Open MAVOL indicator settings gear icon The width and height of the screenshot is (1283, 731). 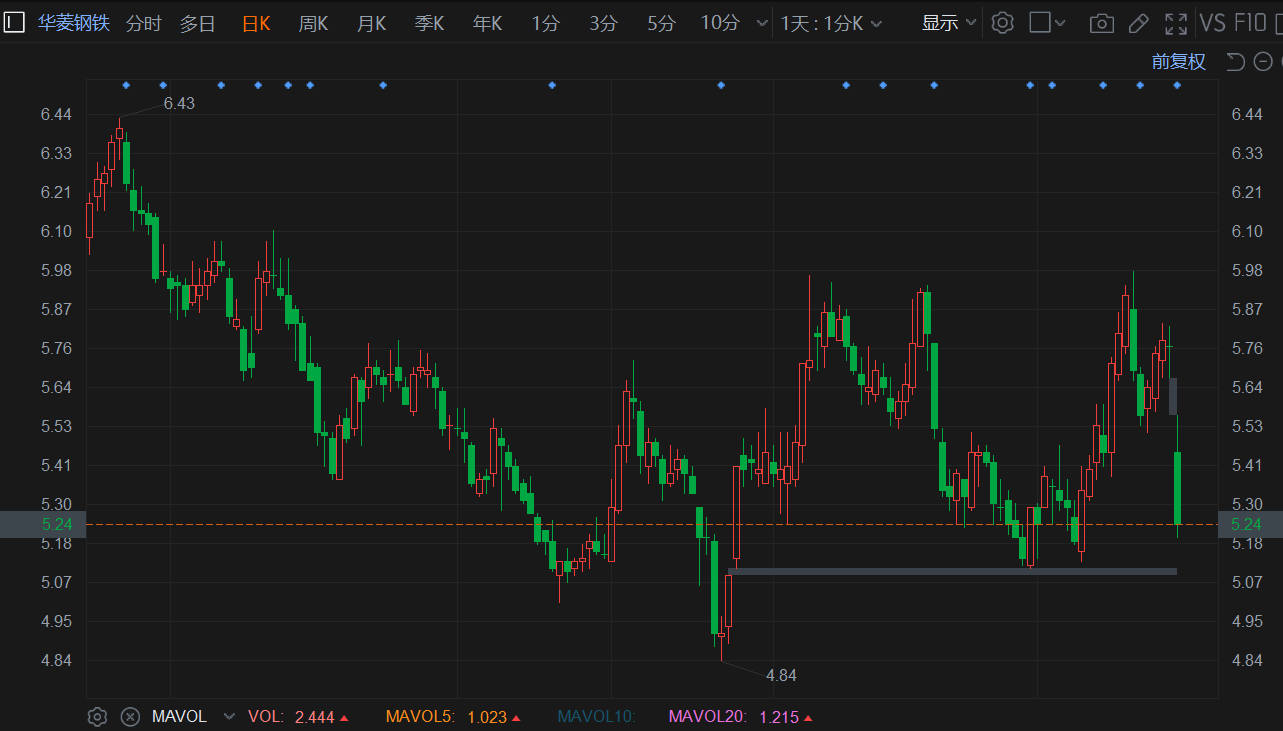[97, 716]
